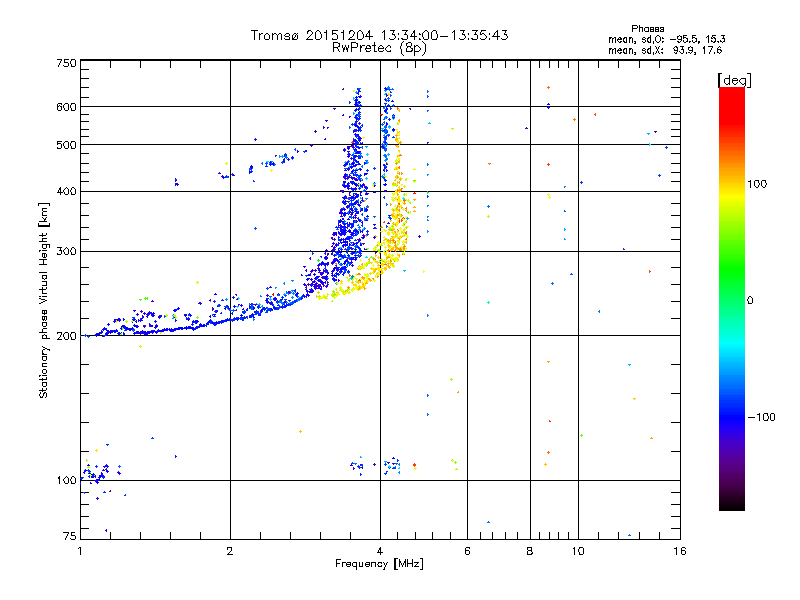Click the '-100' colorbar tick label
The width and height of the screenshot is (800, 600).
(x=761, y=417)
